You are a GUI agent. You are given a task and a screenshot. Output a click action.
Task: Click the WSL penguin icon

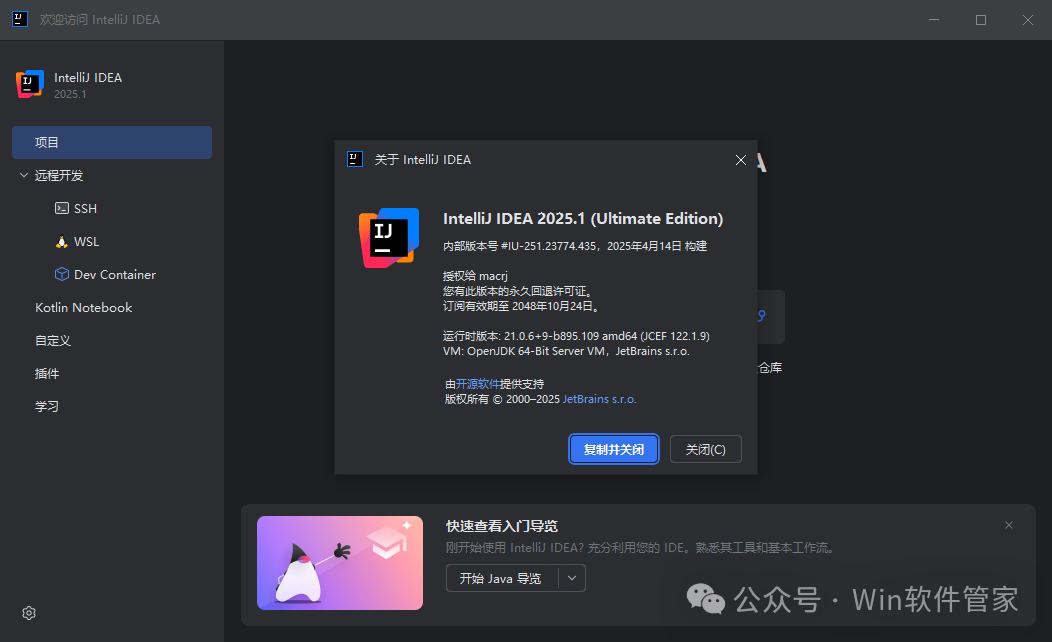(x=62, y=242)
